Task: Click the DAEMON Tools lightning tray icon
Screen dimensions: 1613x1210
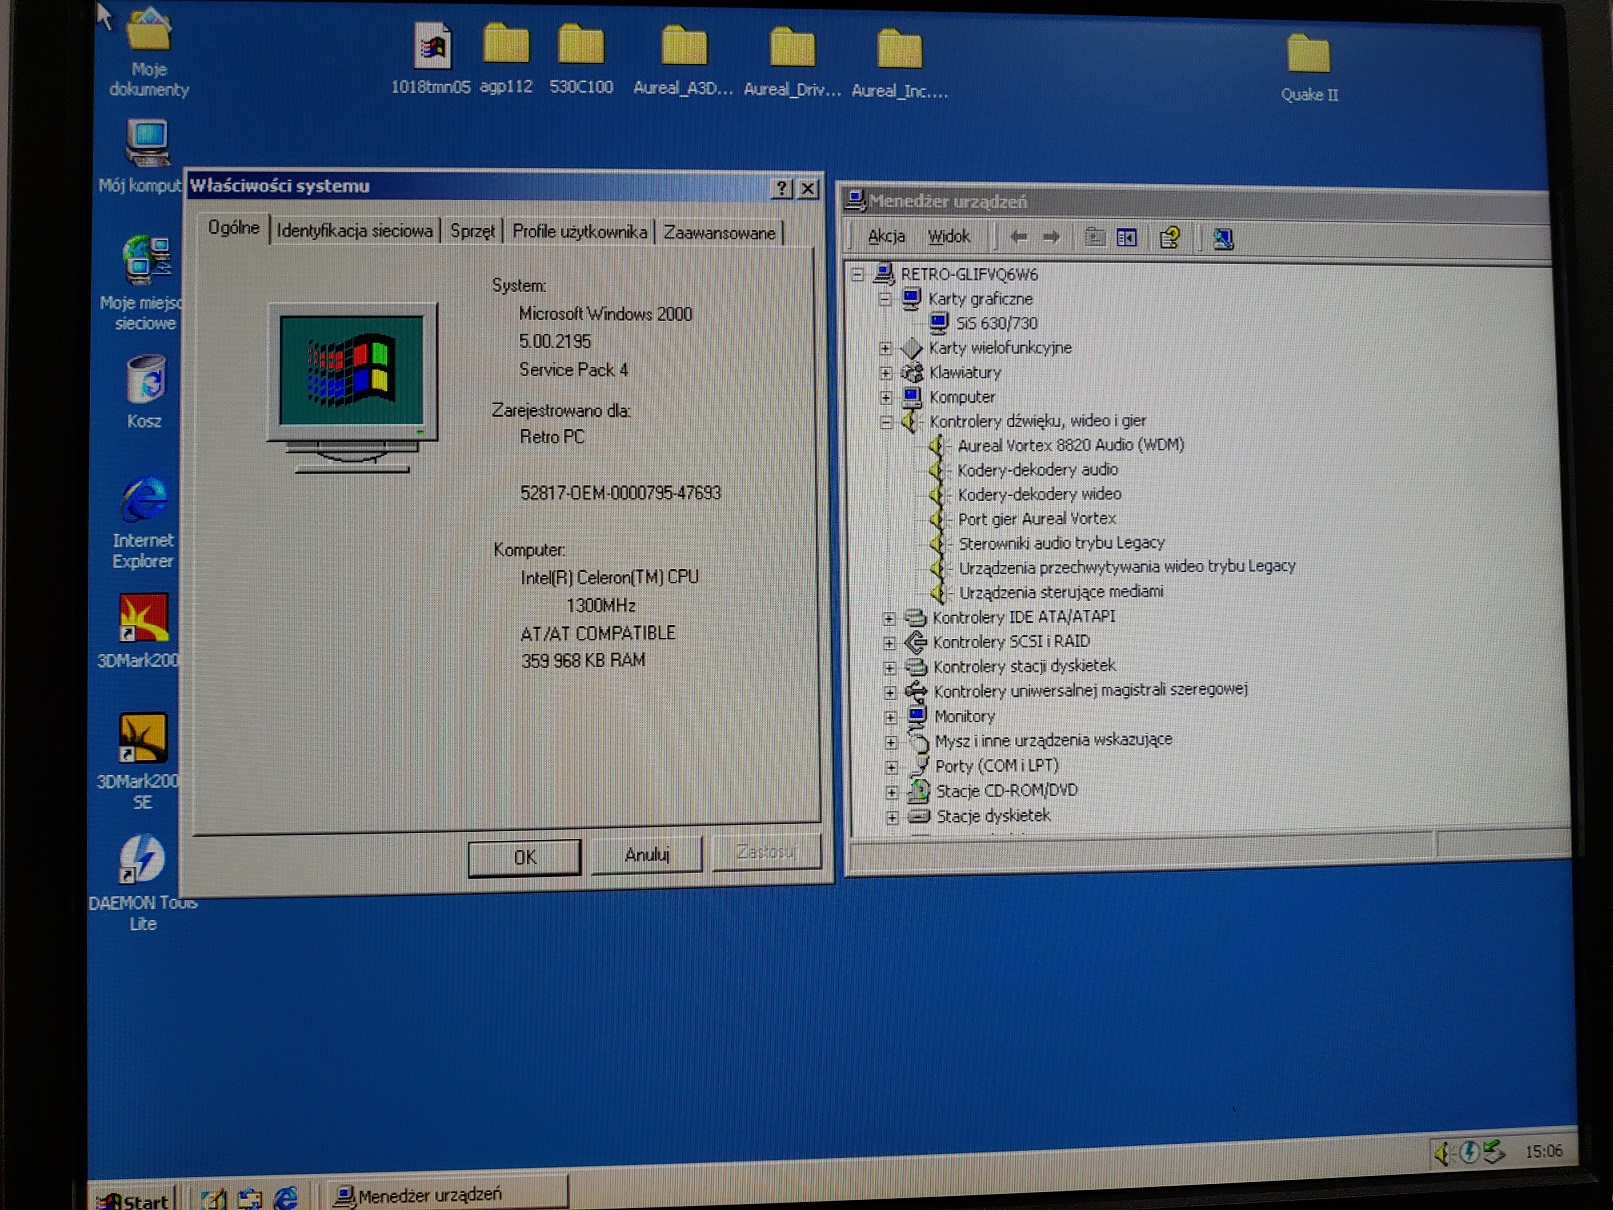Action: coord(1468,1152)
